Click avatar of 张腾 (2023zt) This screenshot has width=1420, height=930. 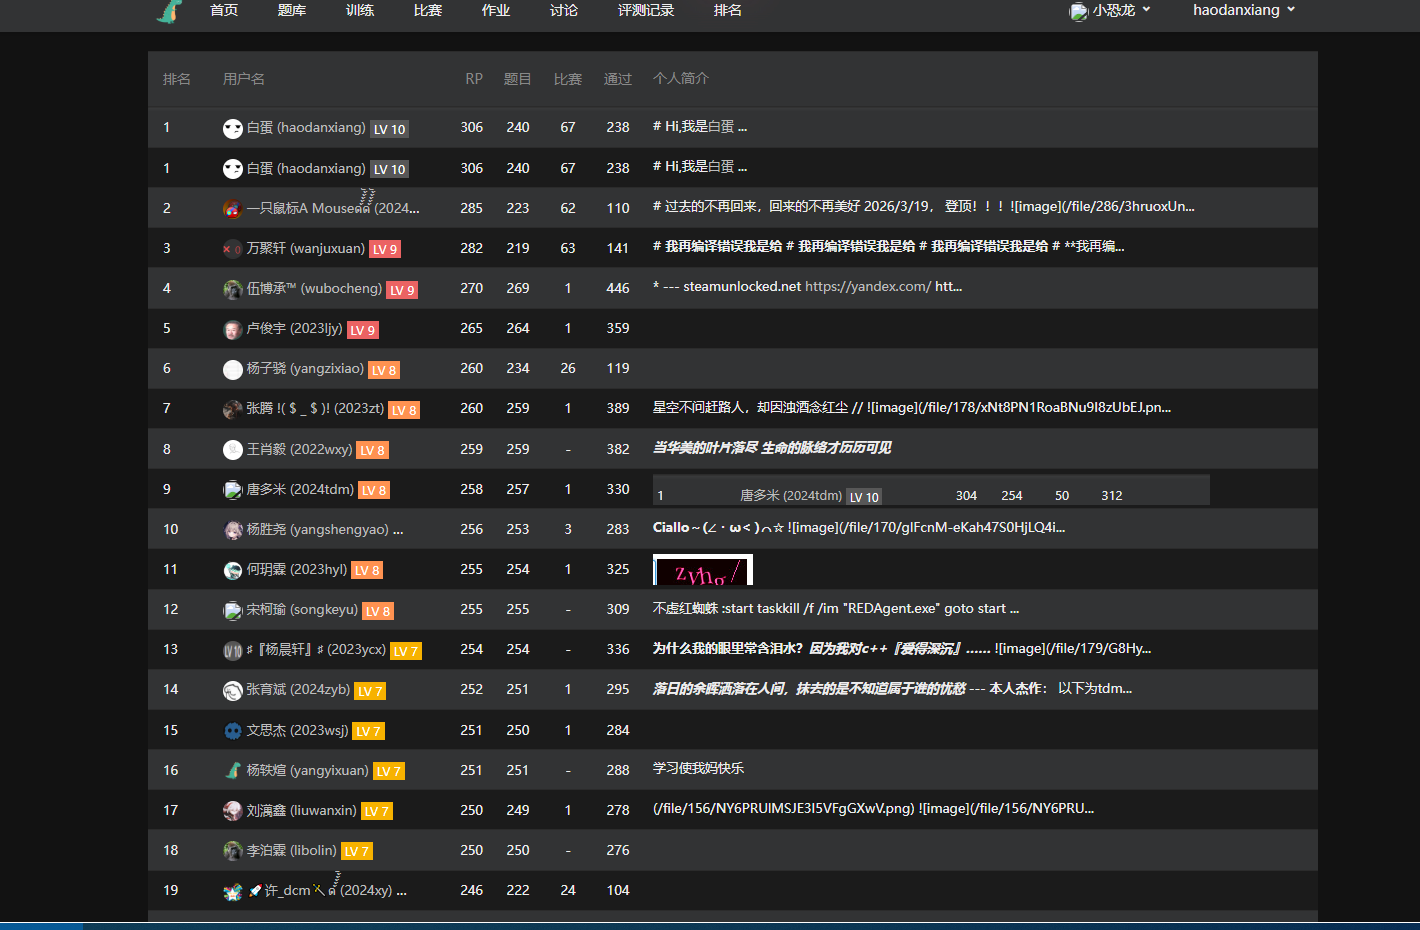coord(232,409)
